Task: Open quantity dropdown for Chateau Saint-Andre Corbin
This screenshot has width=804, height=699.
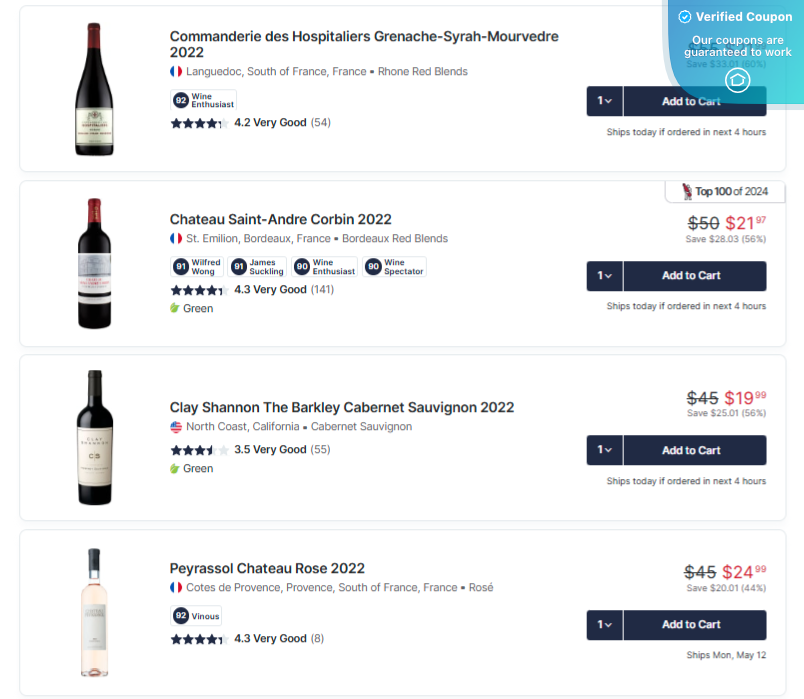Action: click(x=604, y=276)
